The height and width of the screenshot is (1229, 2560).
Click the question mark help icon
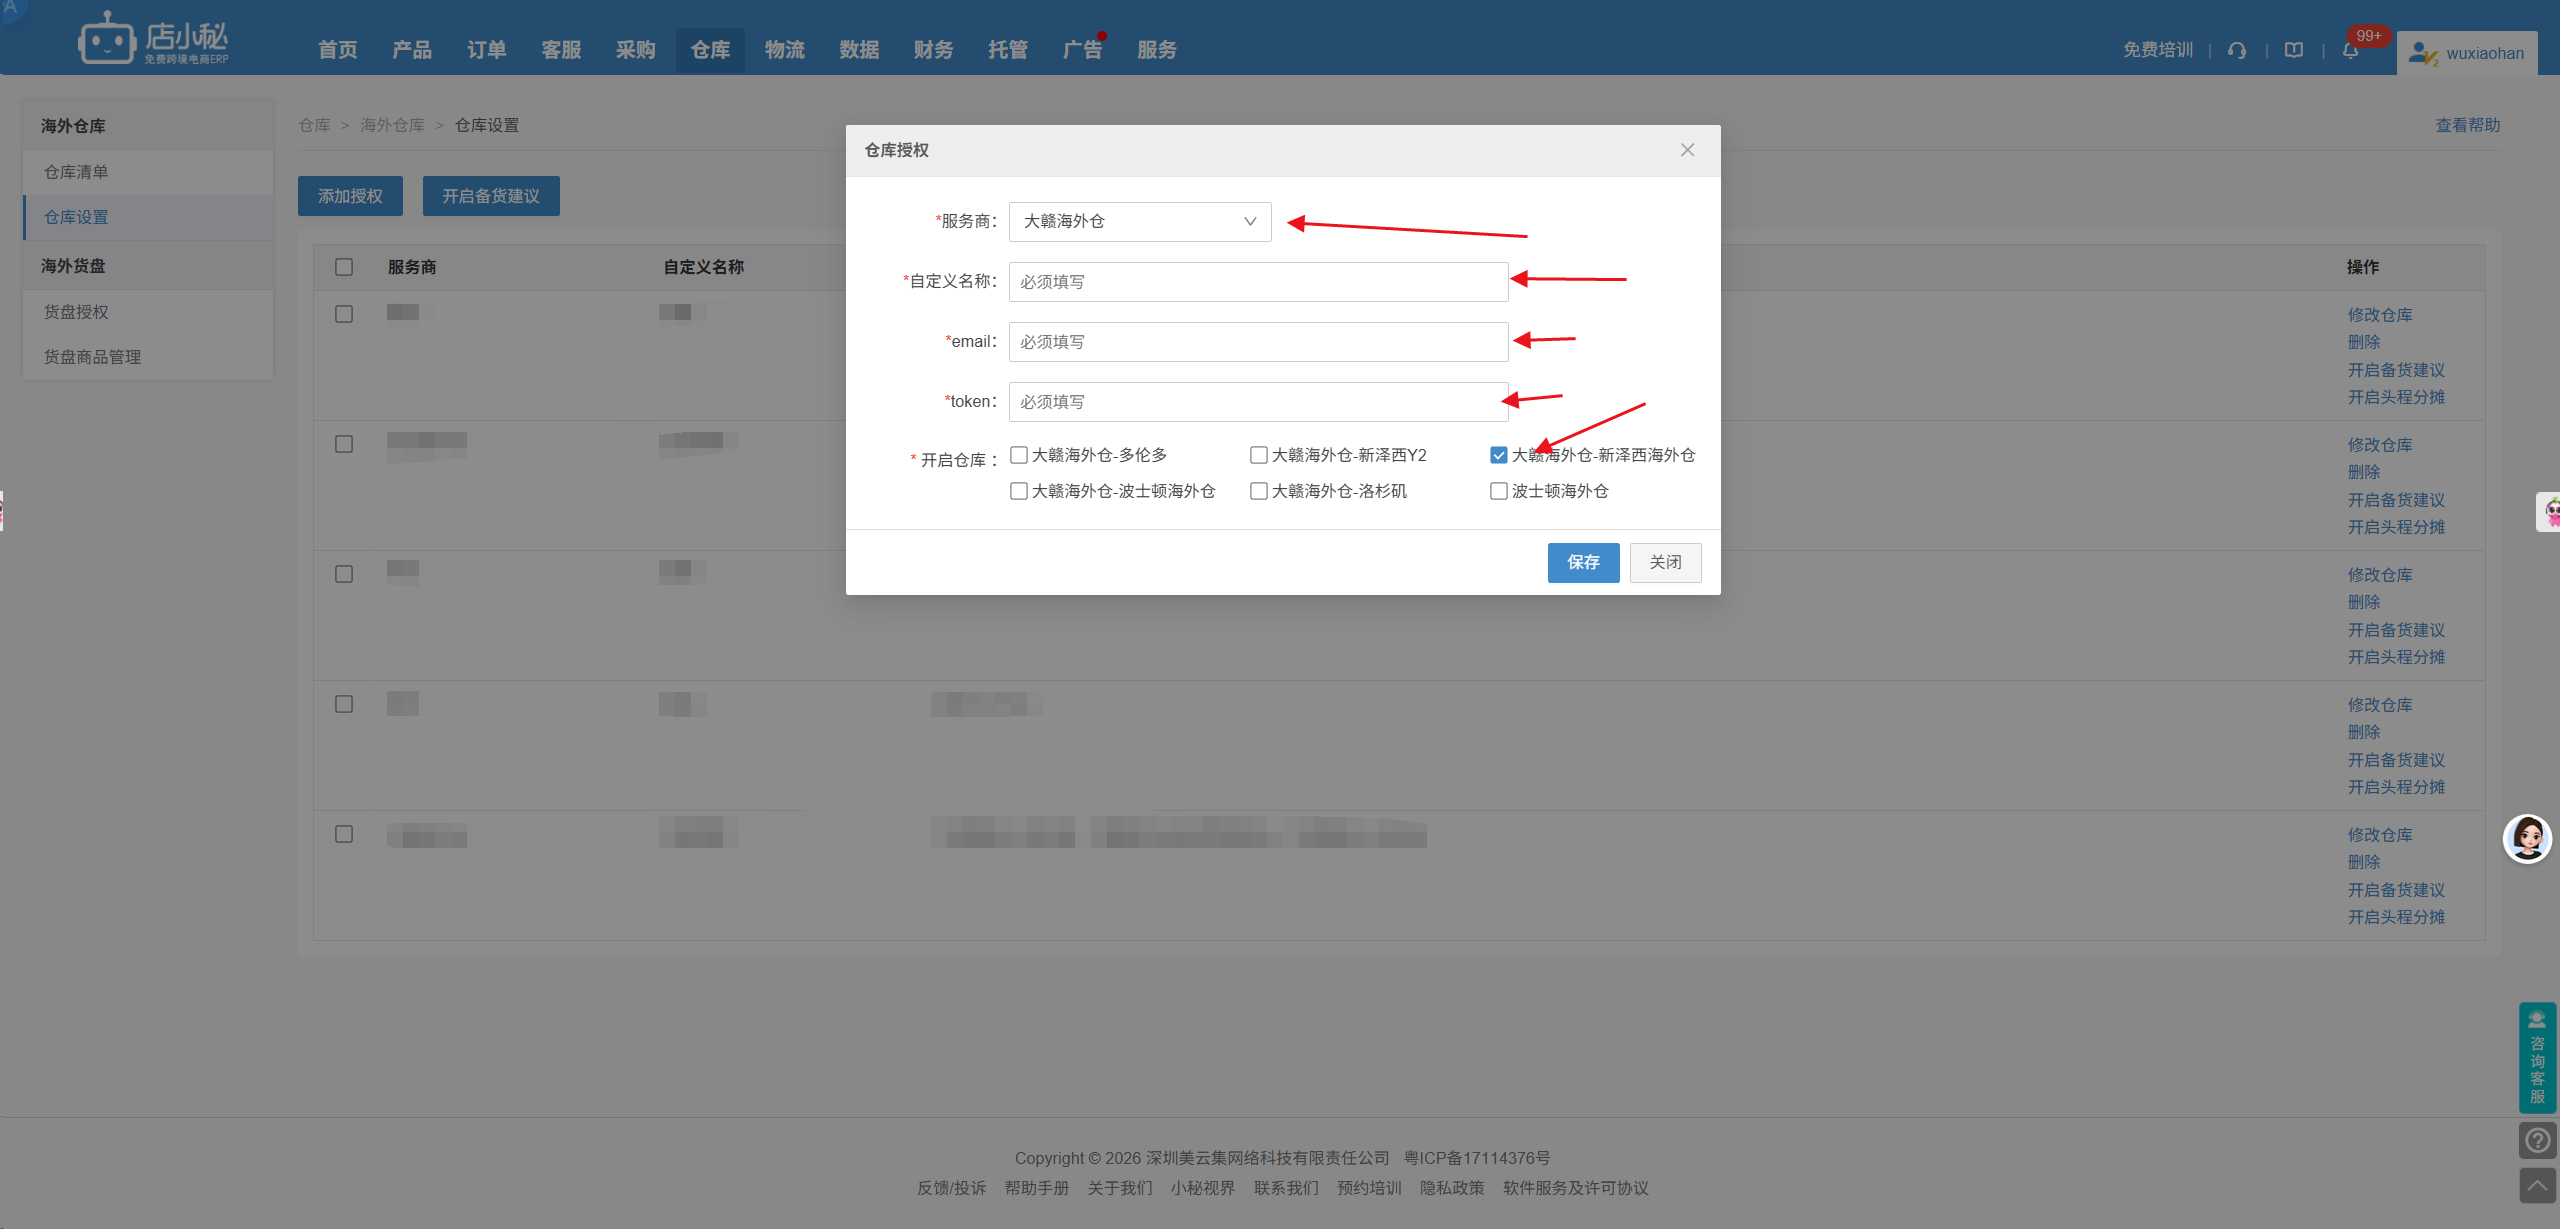pos(2537,1140)
